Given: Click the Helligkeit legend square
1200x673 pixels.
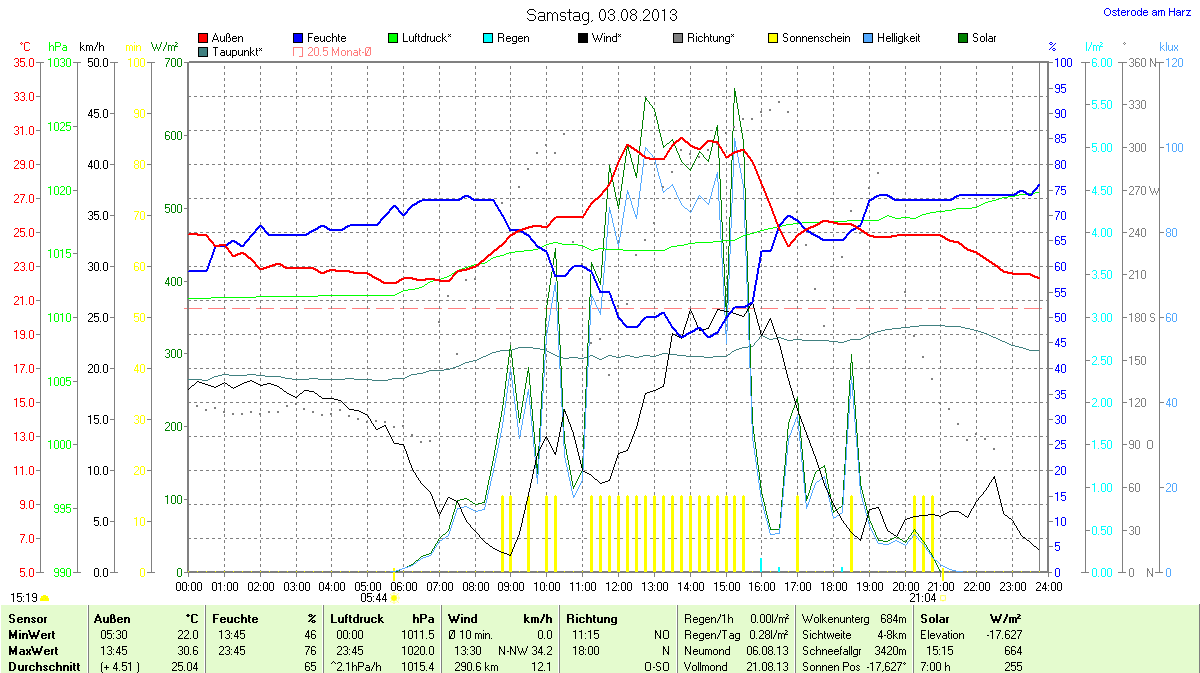Looking at the screenshot, I should [868, 38].
